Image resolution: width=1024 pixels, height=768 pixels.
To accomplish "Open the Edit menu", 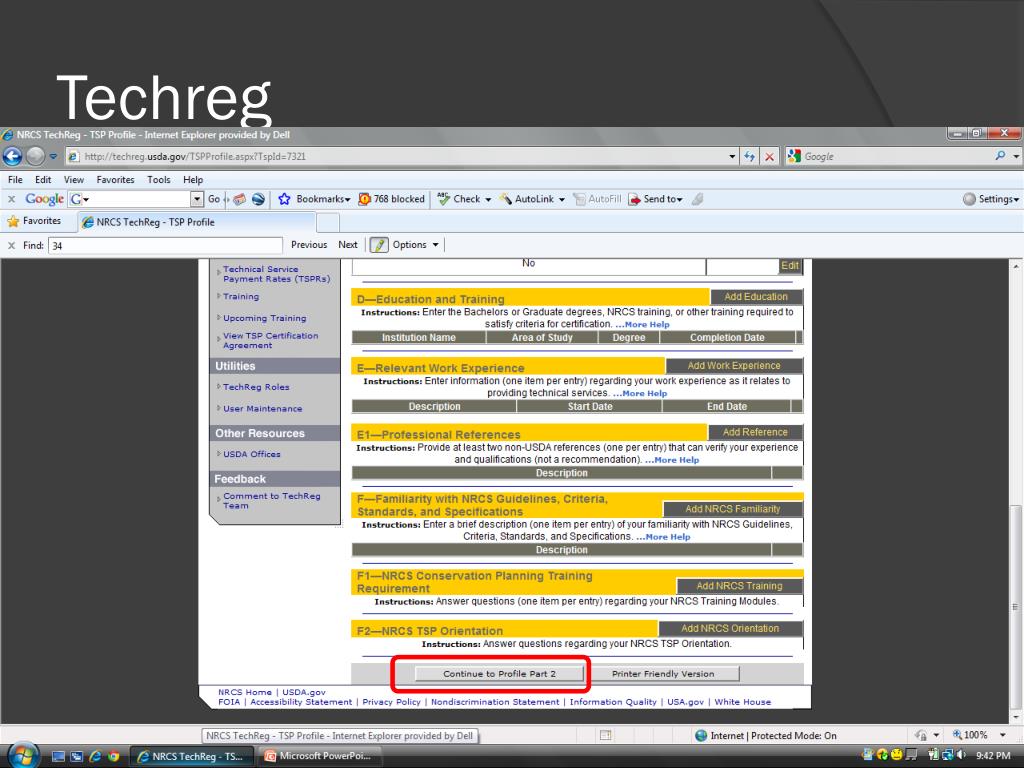I will pos(43,180).
